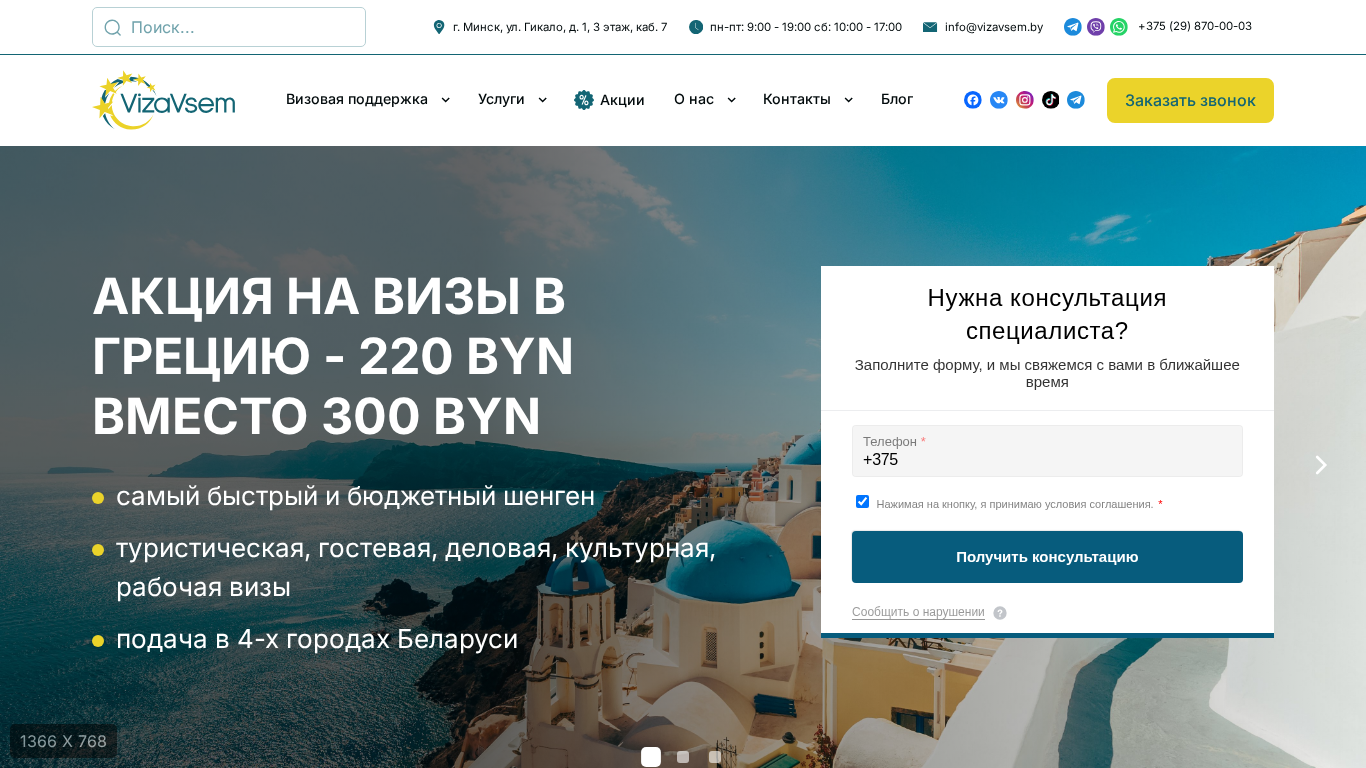
Task: Open the Viber contact icon
Action: 1096,27
